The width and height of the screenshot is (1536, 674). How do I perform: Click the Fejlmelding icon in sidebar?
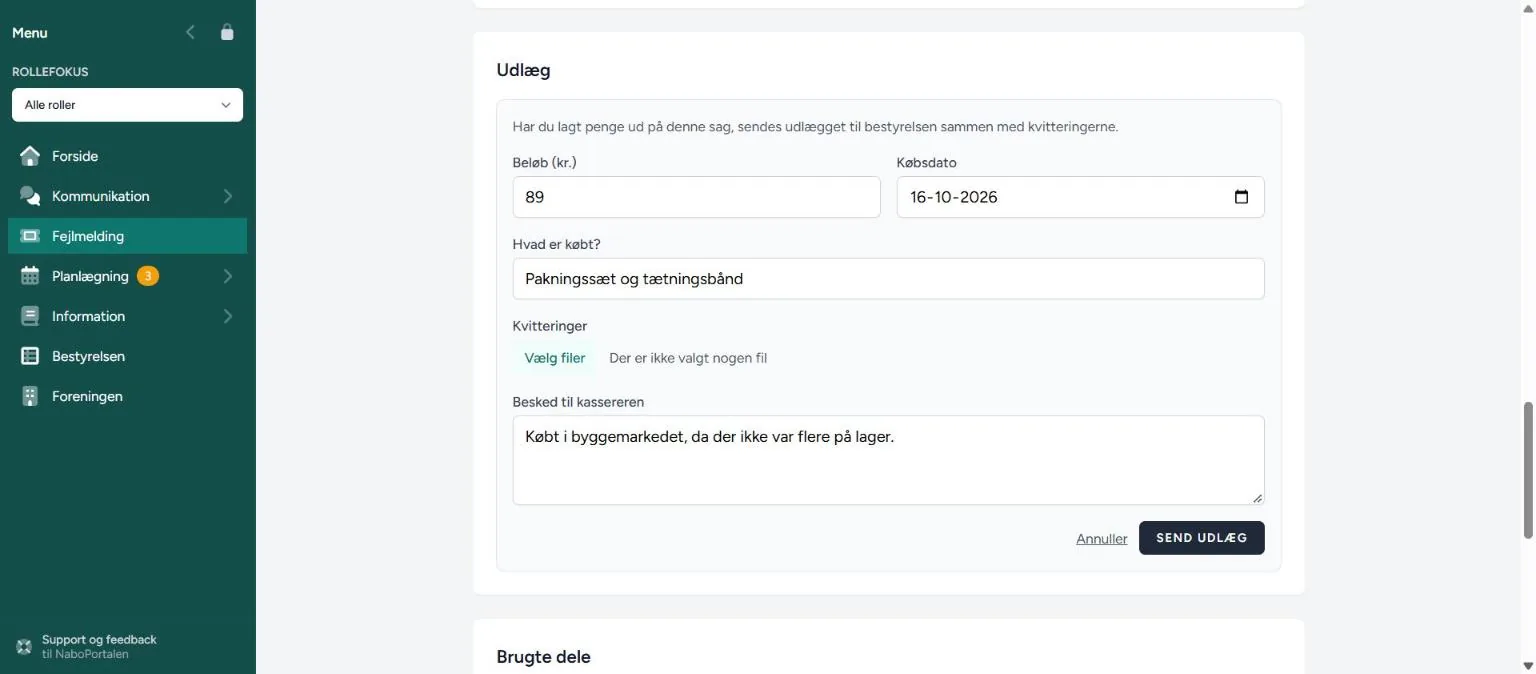pos(30,236)
